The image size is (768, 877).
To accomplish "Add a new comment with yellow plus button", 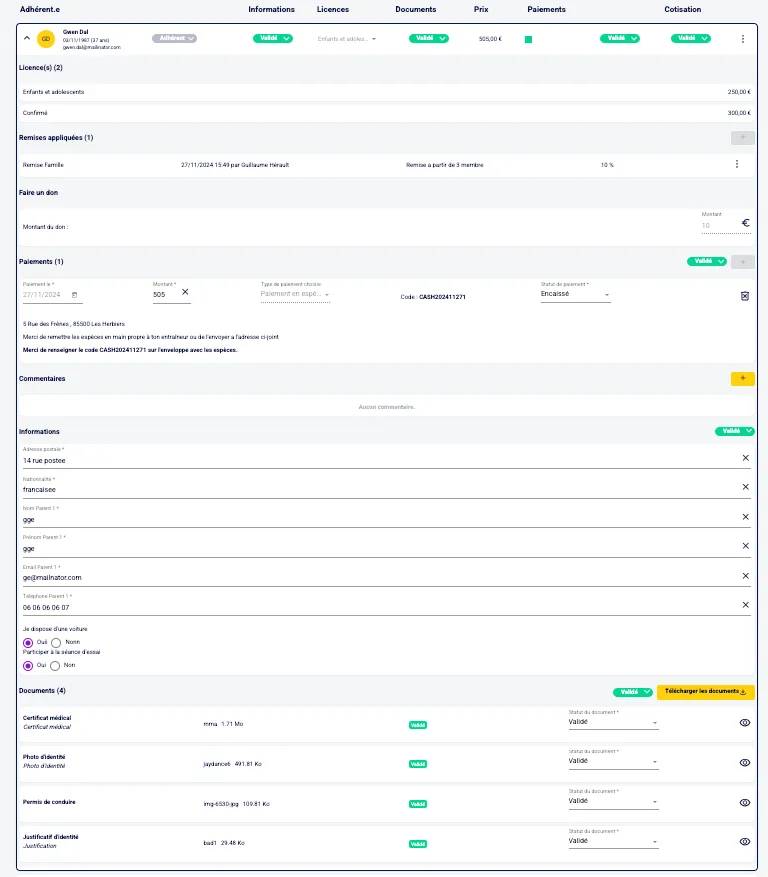I will click(x=742, y=379).
